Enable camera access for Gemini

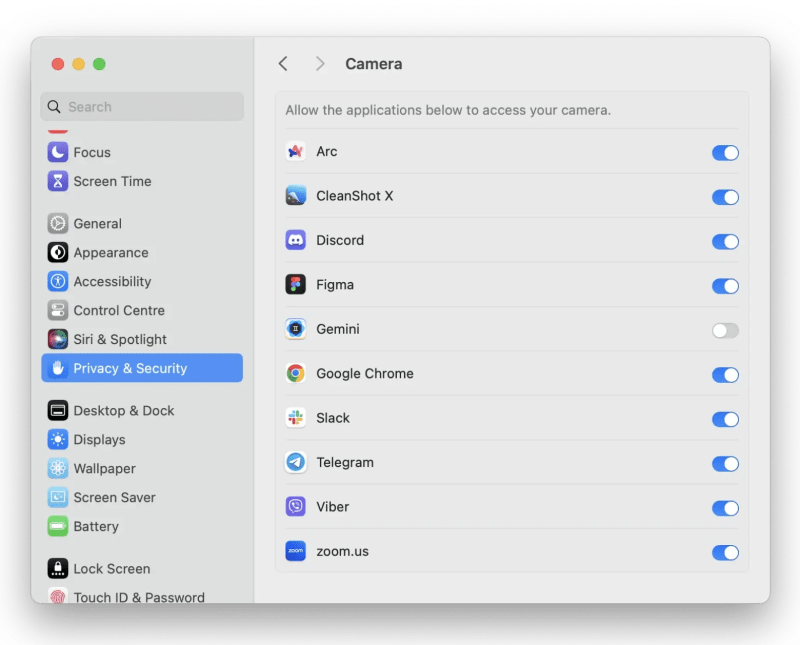pos(725,330)
